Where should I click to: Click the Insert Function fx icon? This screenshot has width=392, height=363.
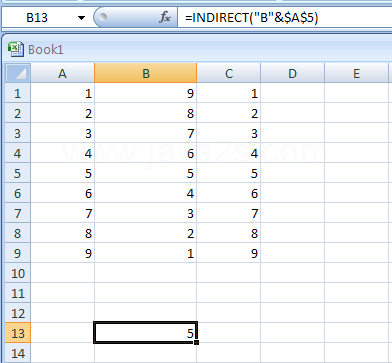tap(165, 18)
